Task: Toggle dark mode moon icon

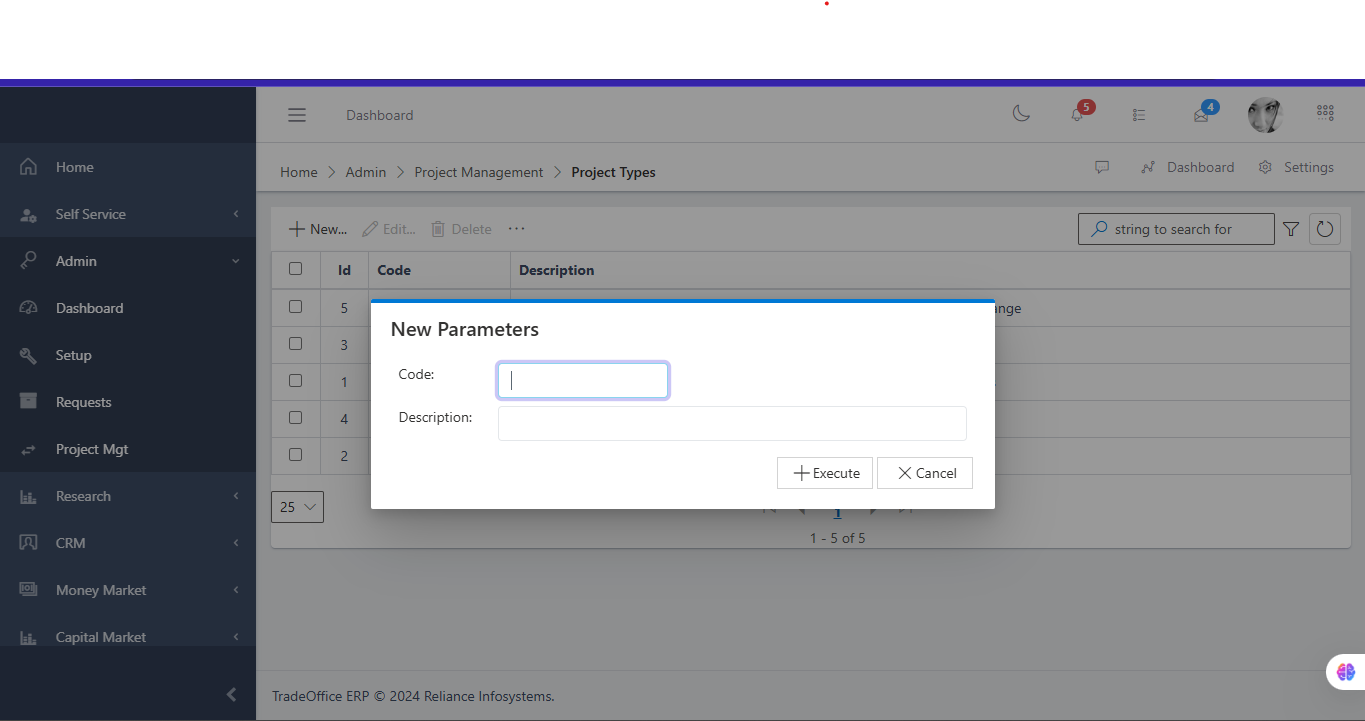Action: pos(1021,114)
